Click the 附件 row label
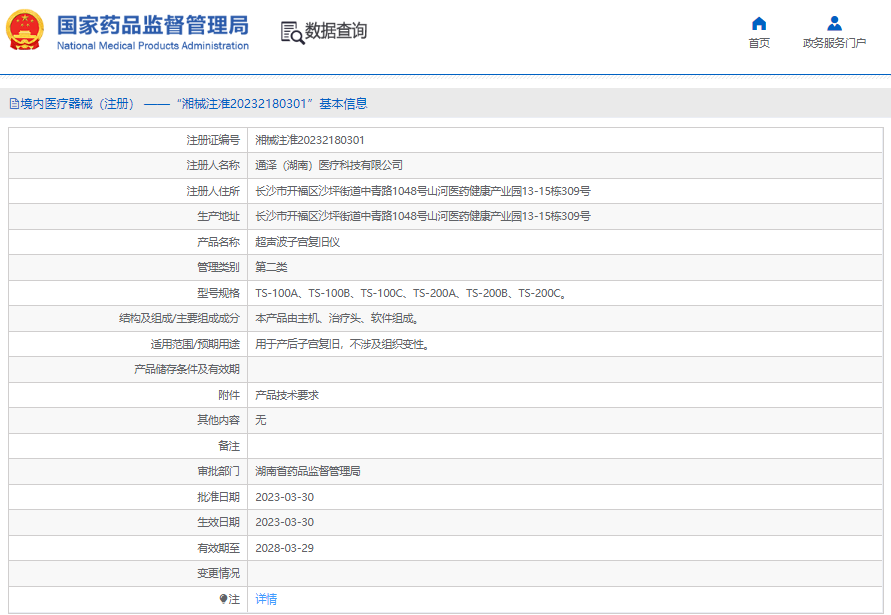Screen dimensions: 891x615 (x=229, y=395)
